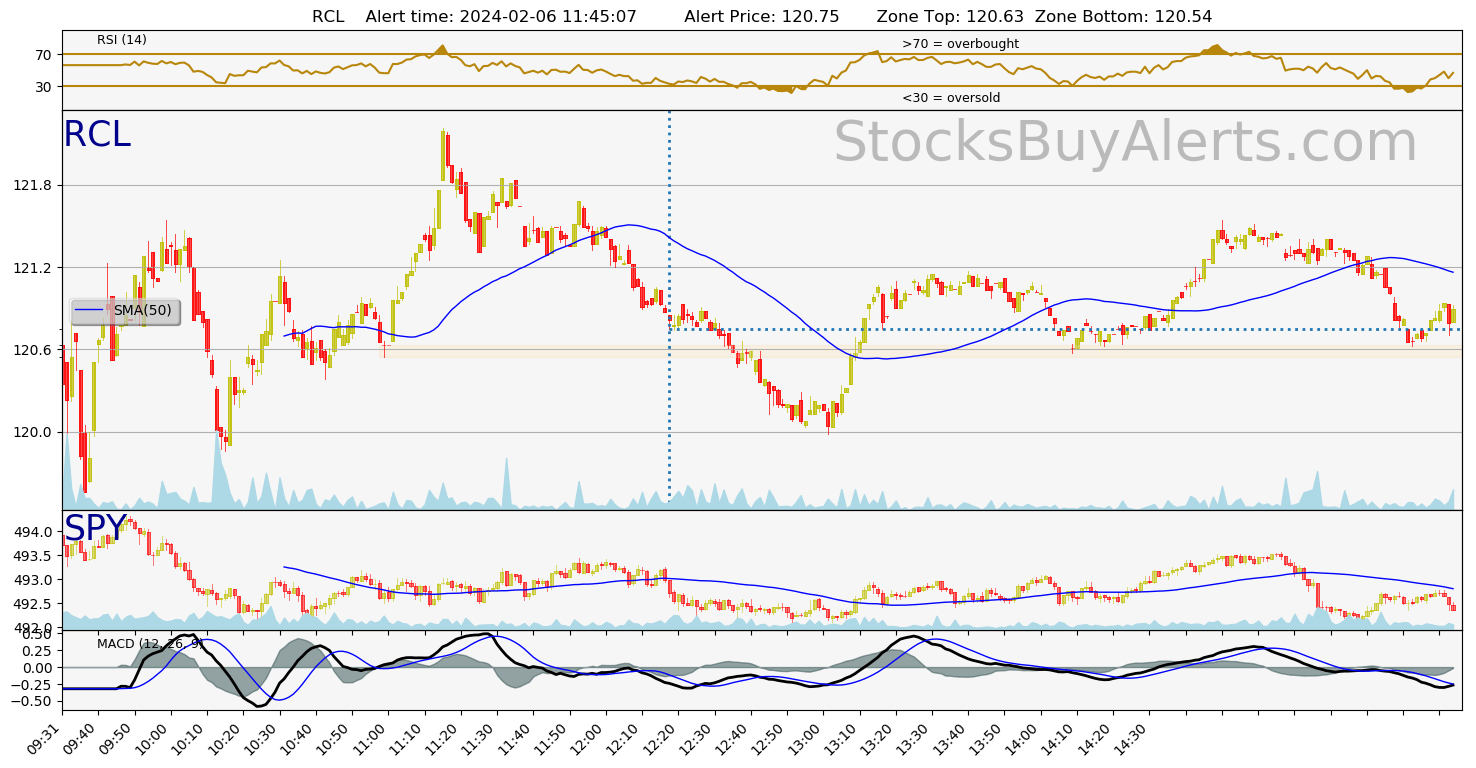This screenshot has width=1476, height=768.
Task: Click the SPY axis value 493.0
Action: tap(34, 580)
